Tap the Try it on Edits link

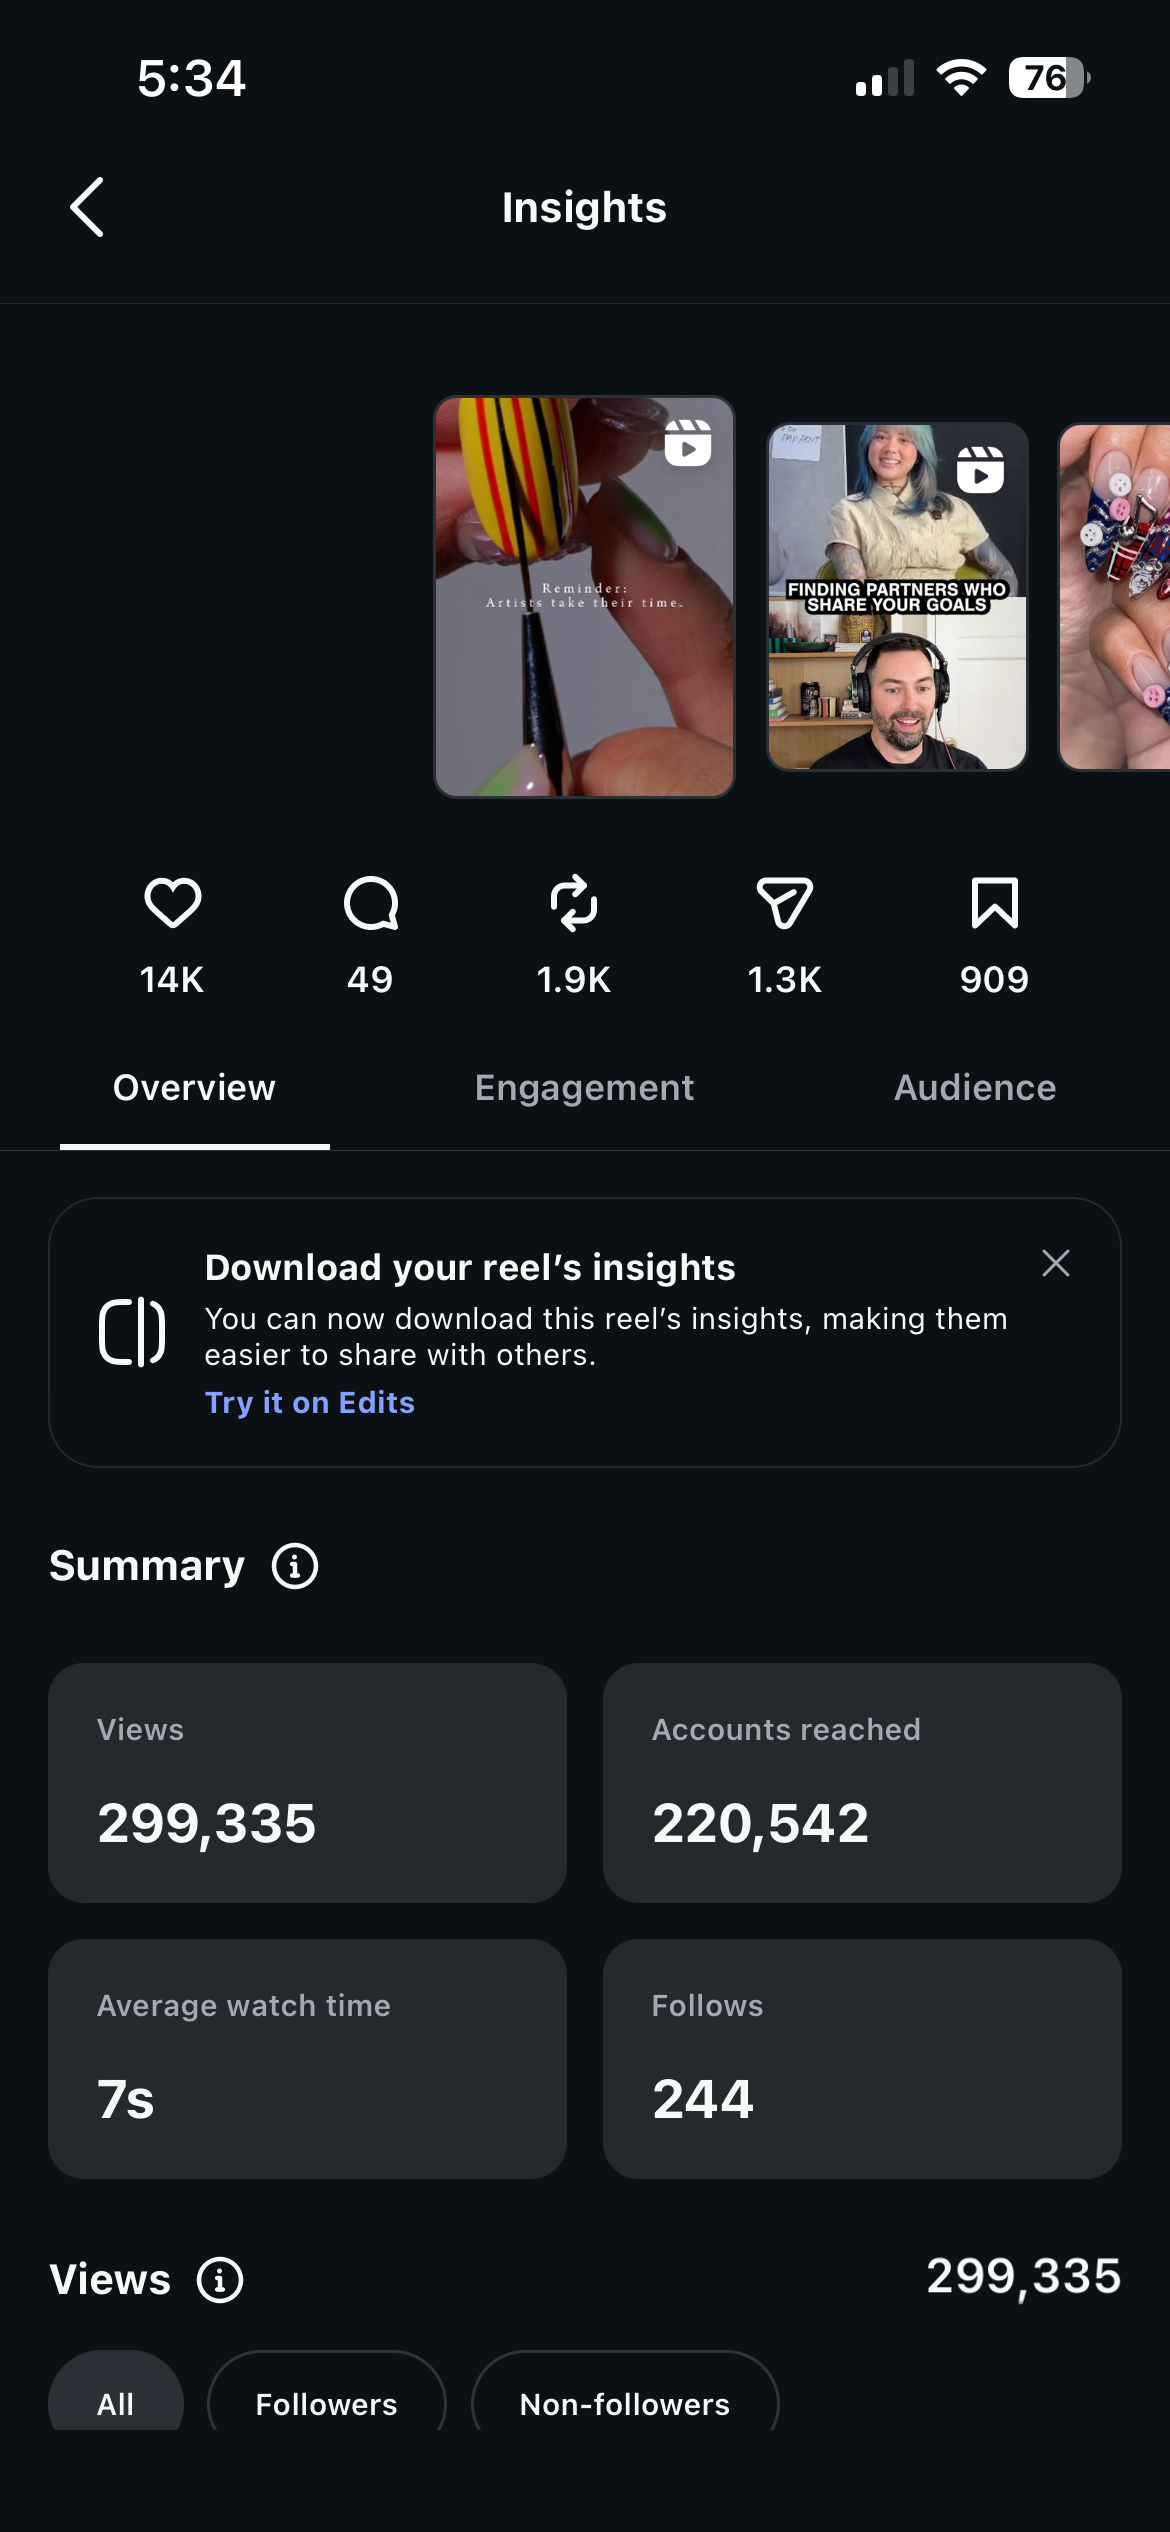[310, 1403]
